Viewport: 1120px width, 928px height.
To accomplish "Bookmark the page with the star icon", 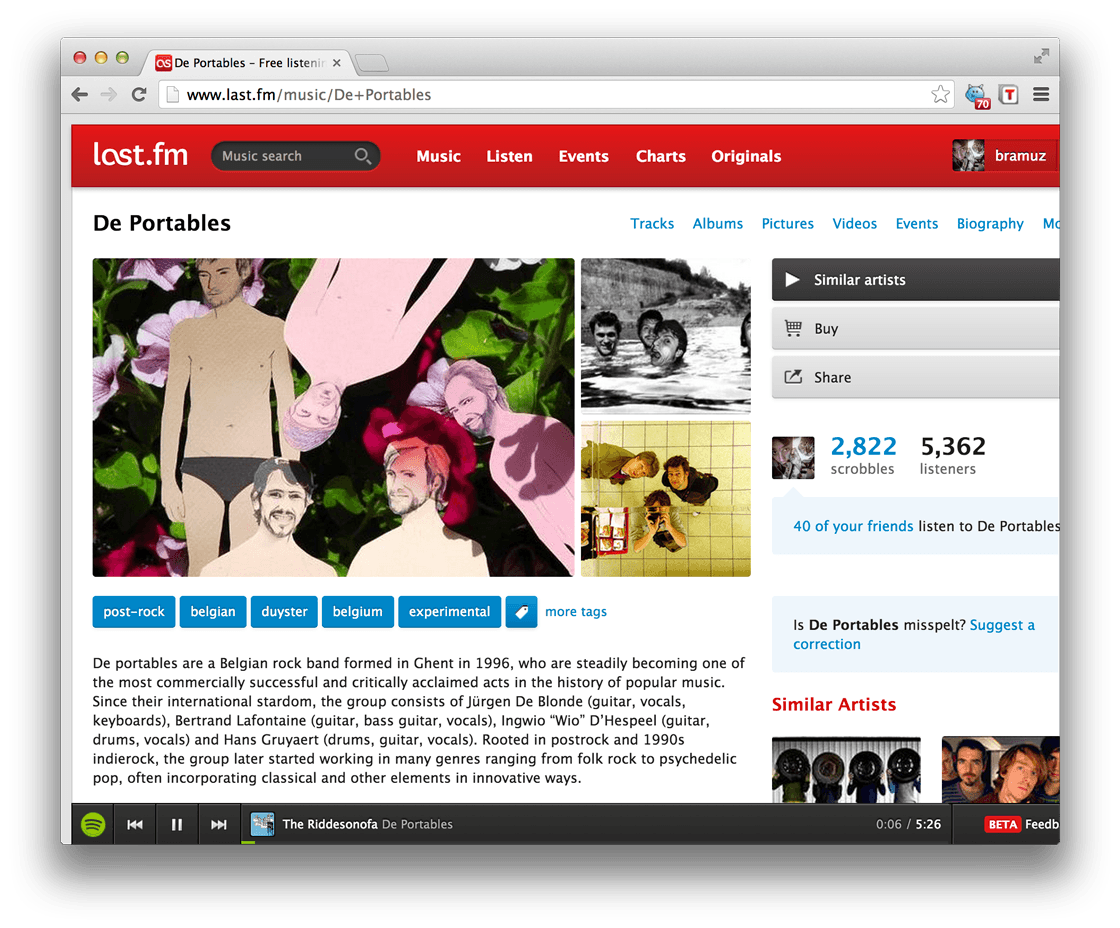I will [x=940, y=94].
